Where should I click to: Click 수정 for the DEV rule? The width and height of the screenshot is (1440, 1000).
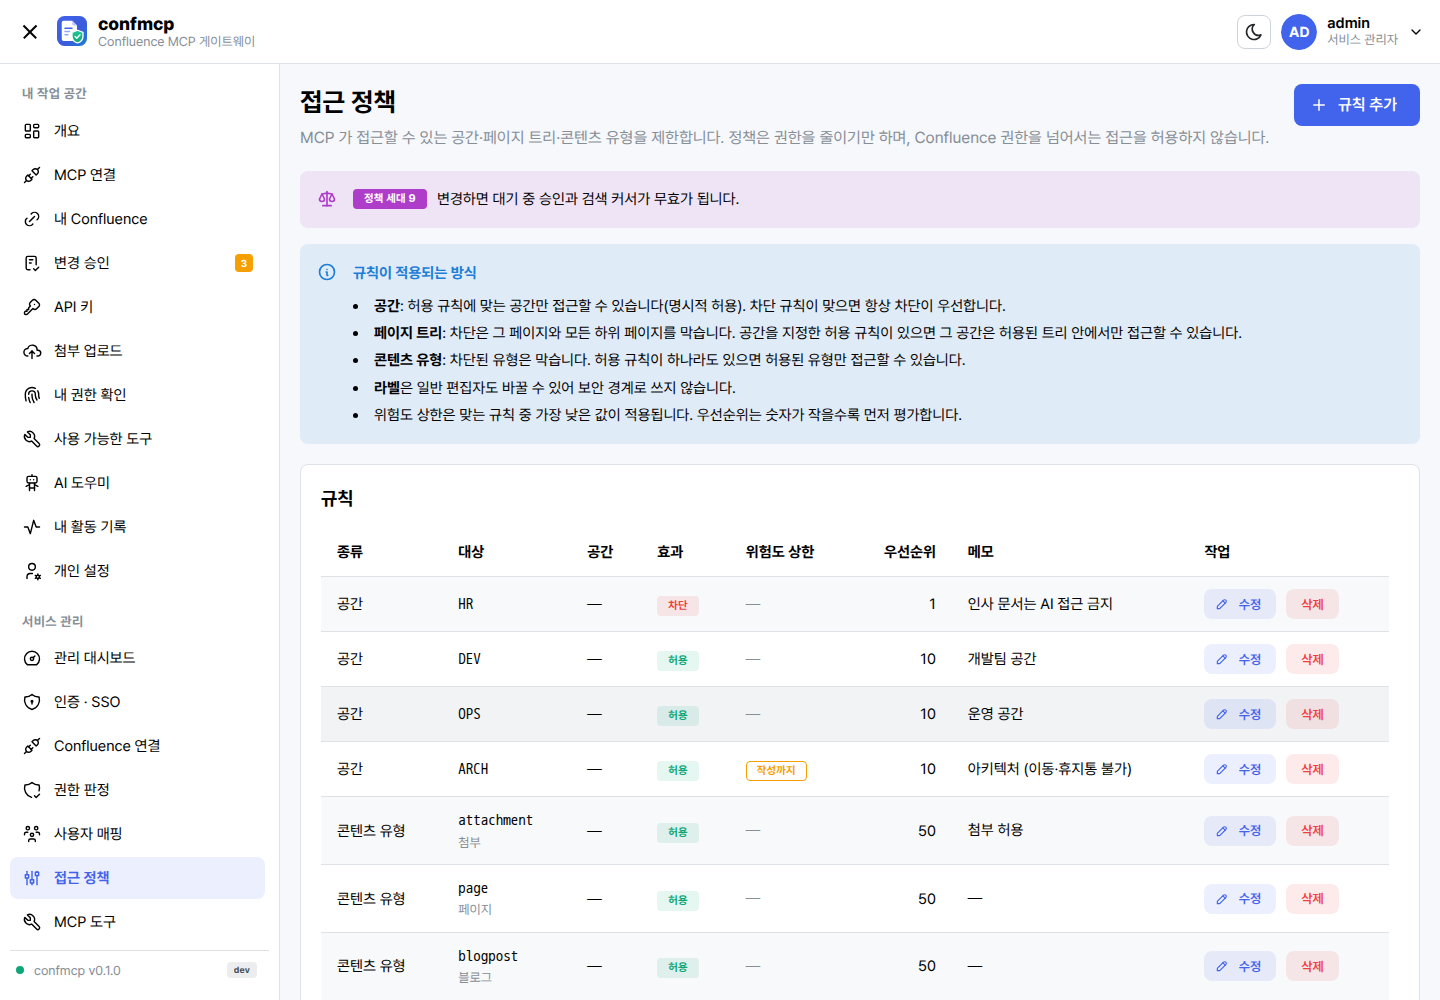coord(1239,659)
